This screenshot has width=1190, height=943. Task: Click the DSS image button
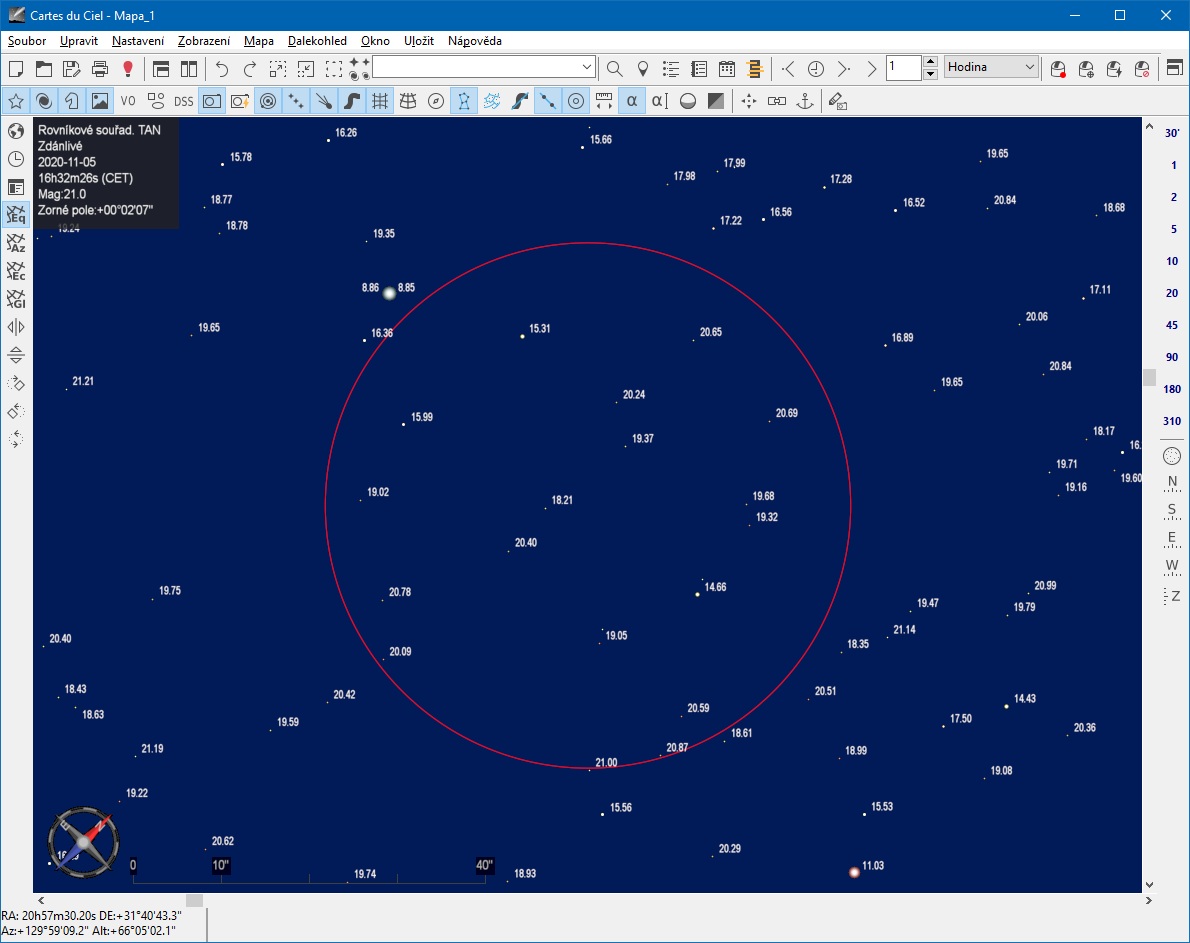point(184,101)
